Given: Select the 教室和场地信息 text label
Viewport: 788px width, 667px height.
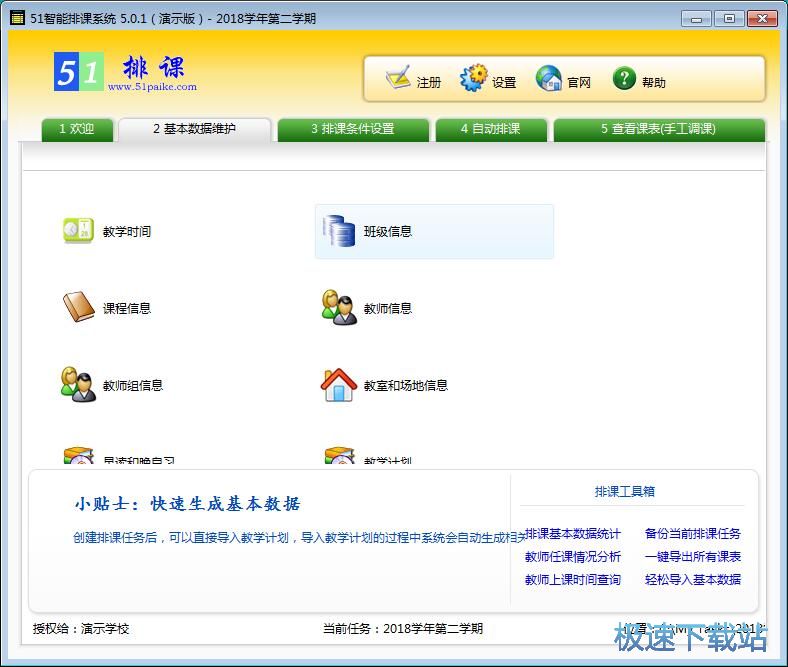Looking at the screenshot, I should point(406,386).
